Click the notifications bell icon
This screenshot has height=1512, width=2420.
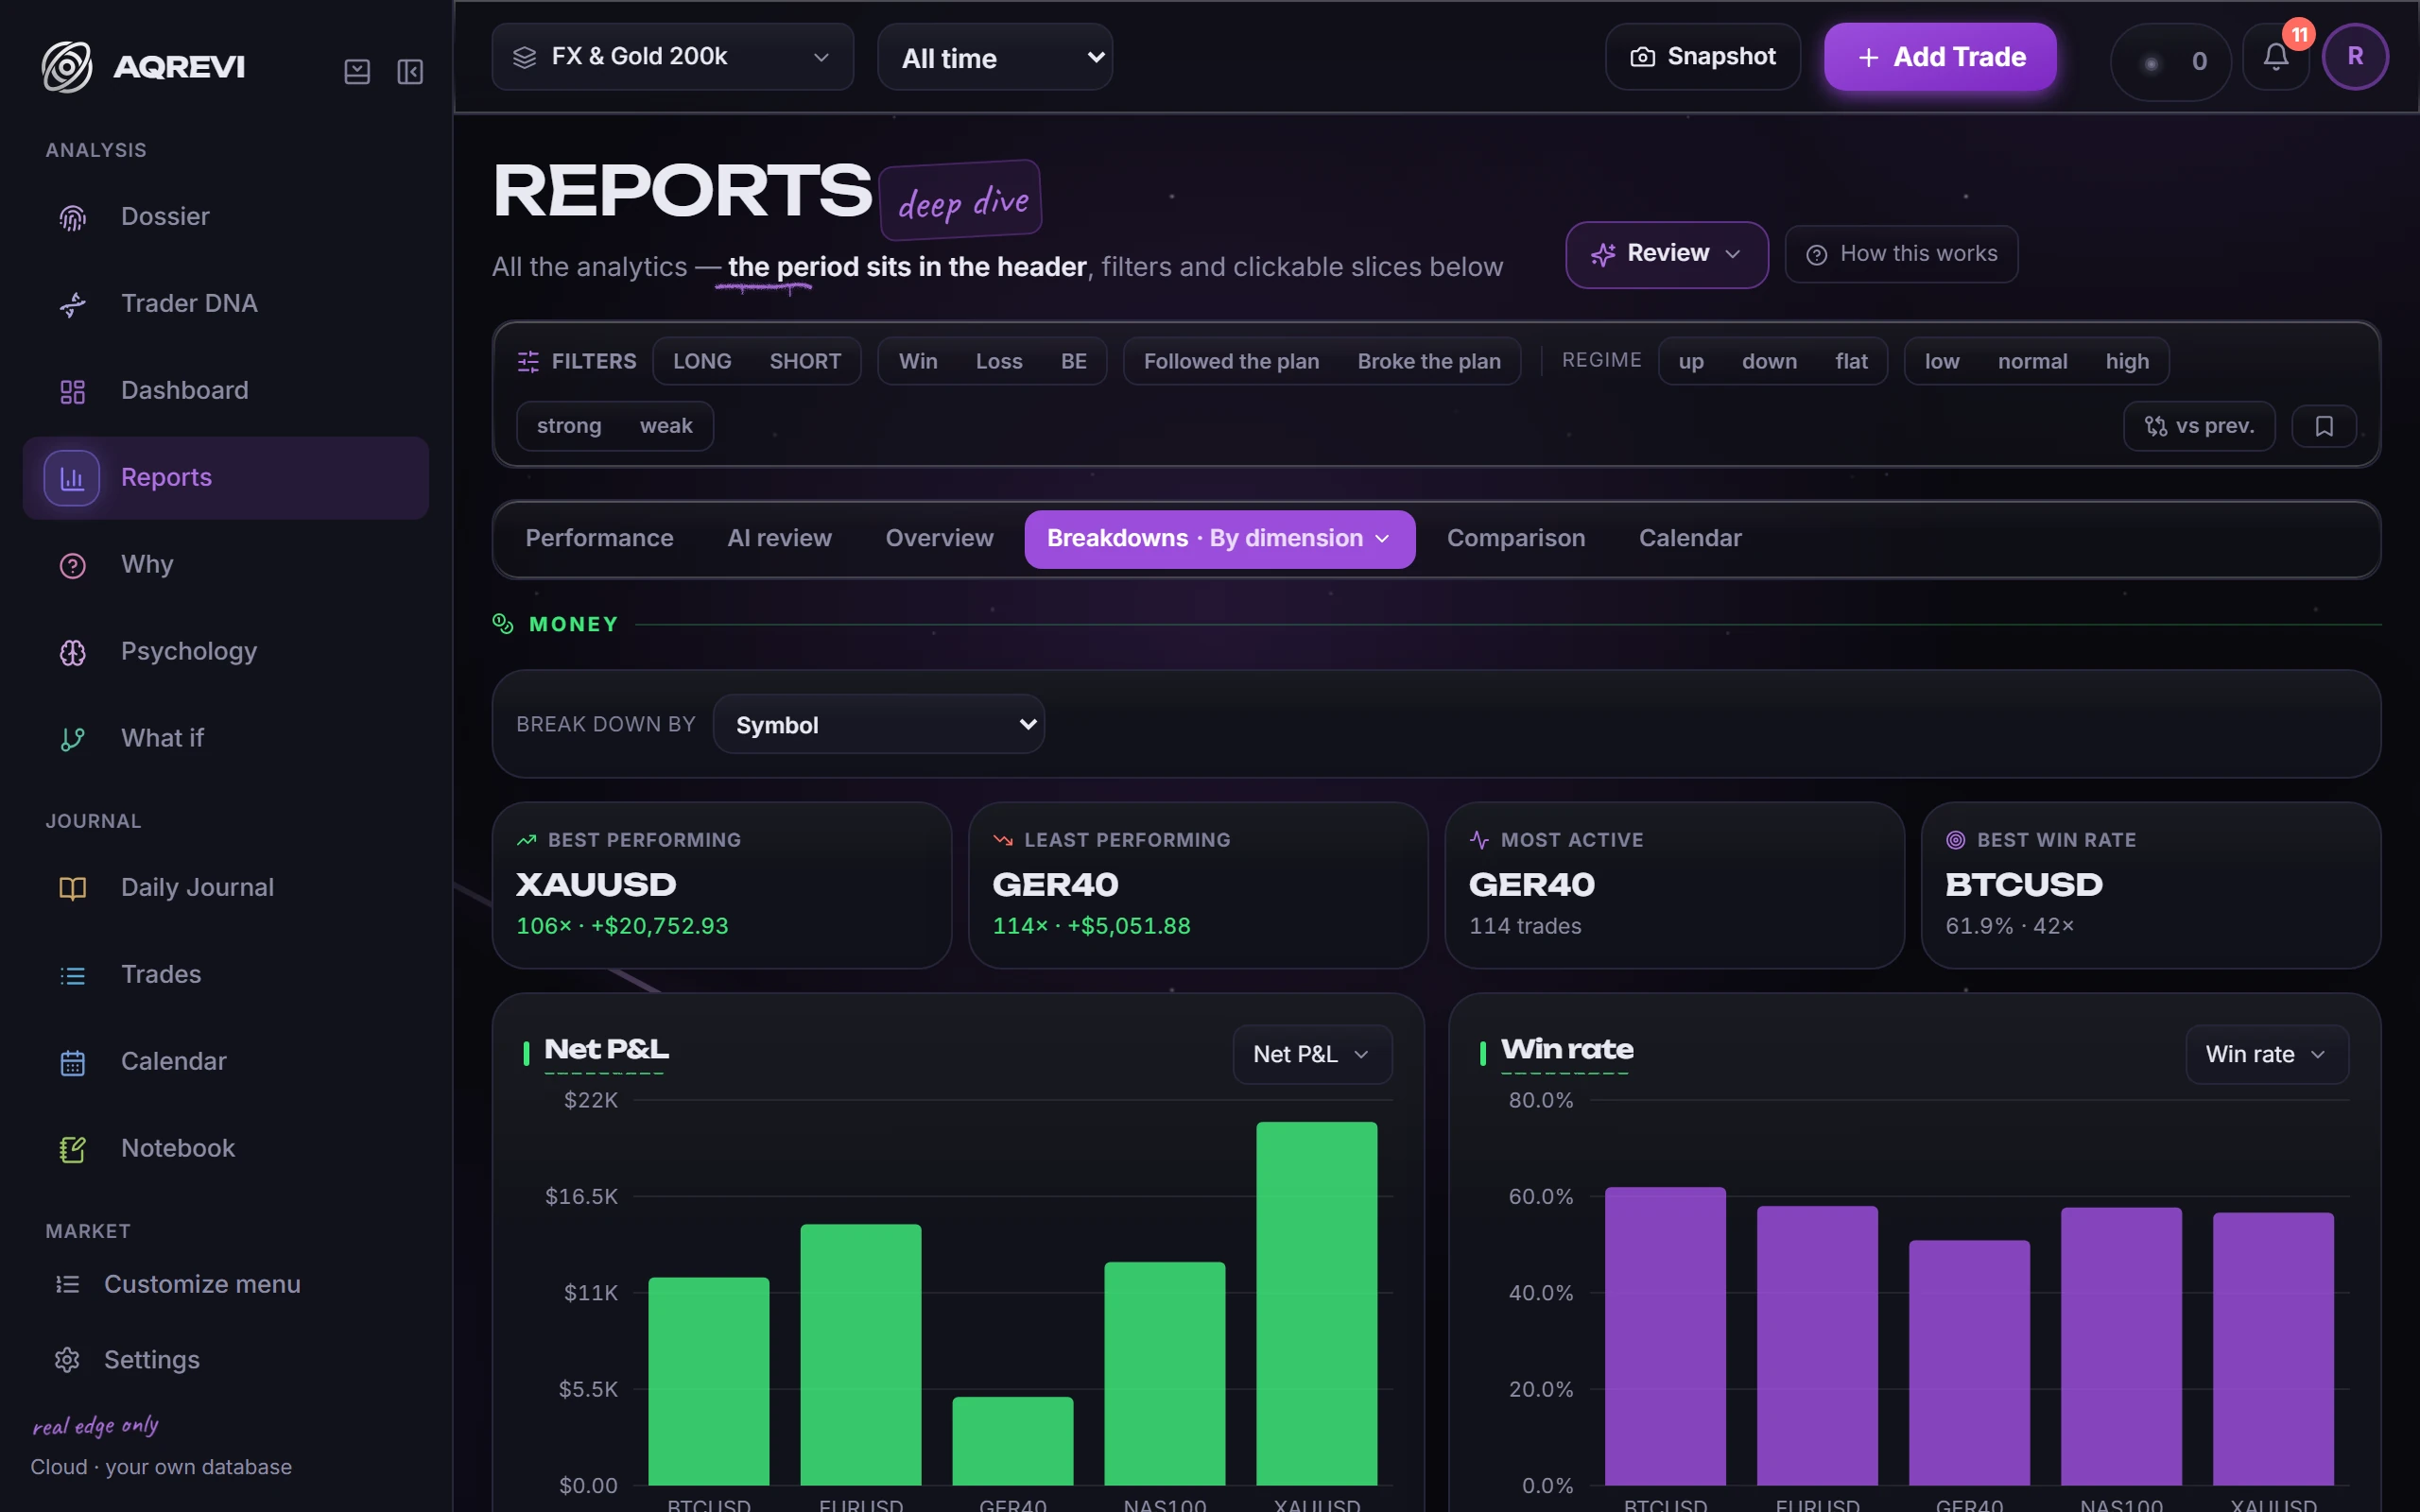pos(2275,58)
